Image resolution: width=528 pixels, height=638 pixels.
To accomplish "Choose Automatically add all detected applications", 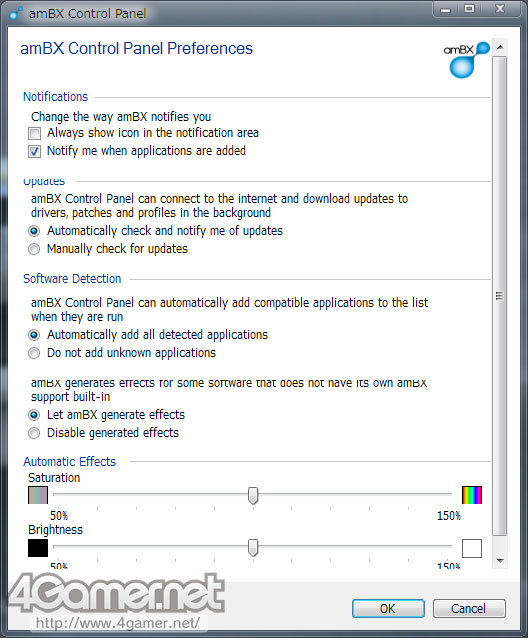I will click(34, 335).
